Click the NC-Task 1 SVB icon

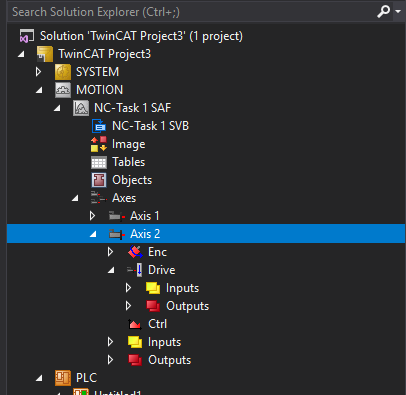tap(99, 126)
